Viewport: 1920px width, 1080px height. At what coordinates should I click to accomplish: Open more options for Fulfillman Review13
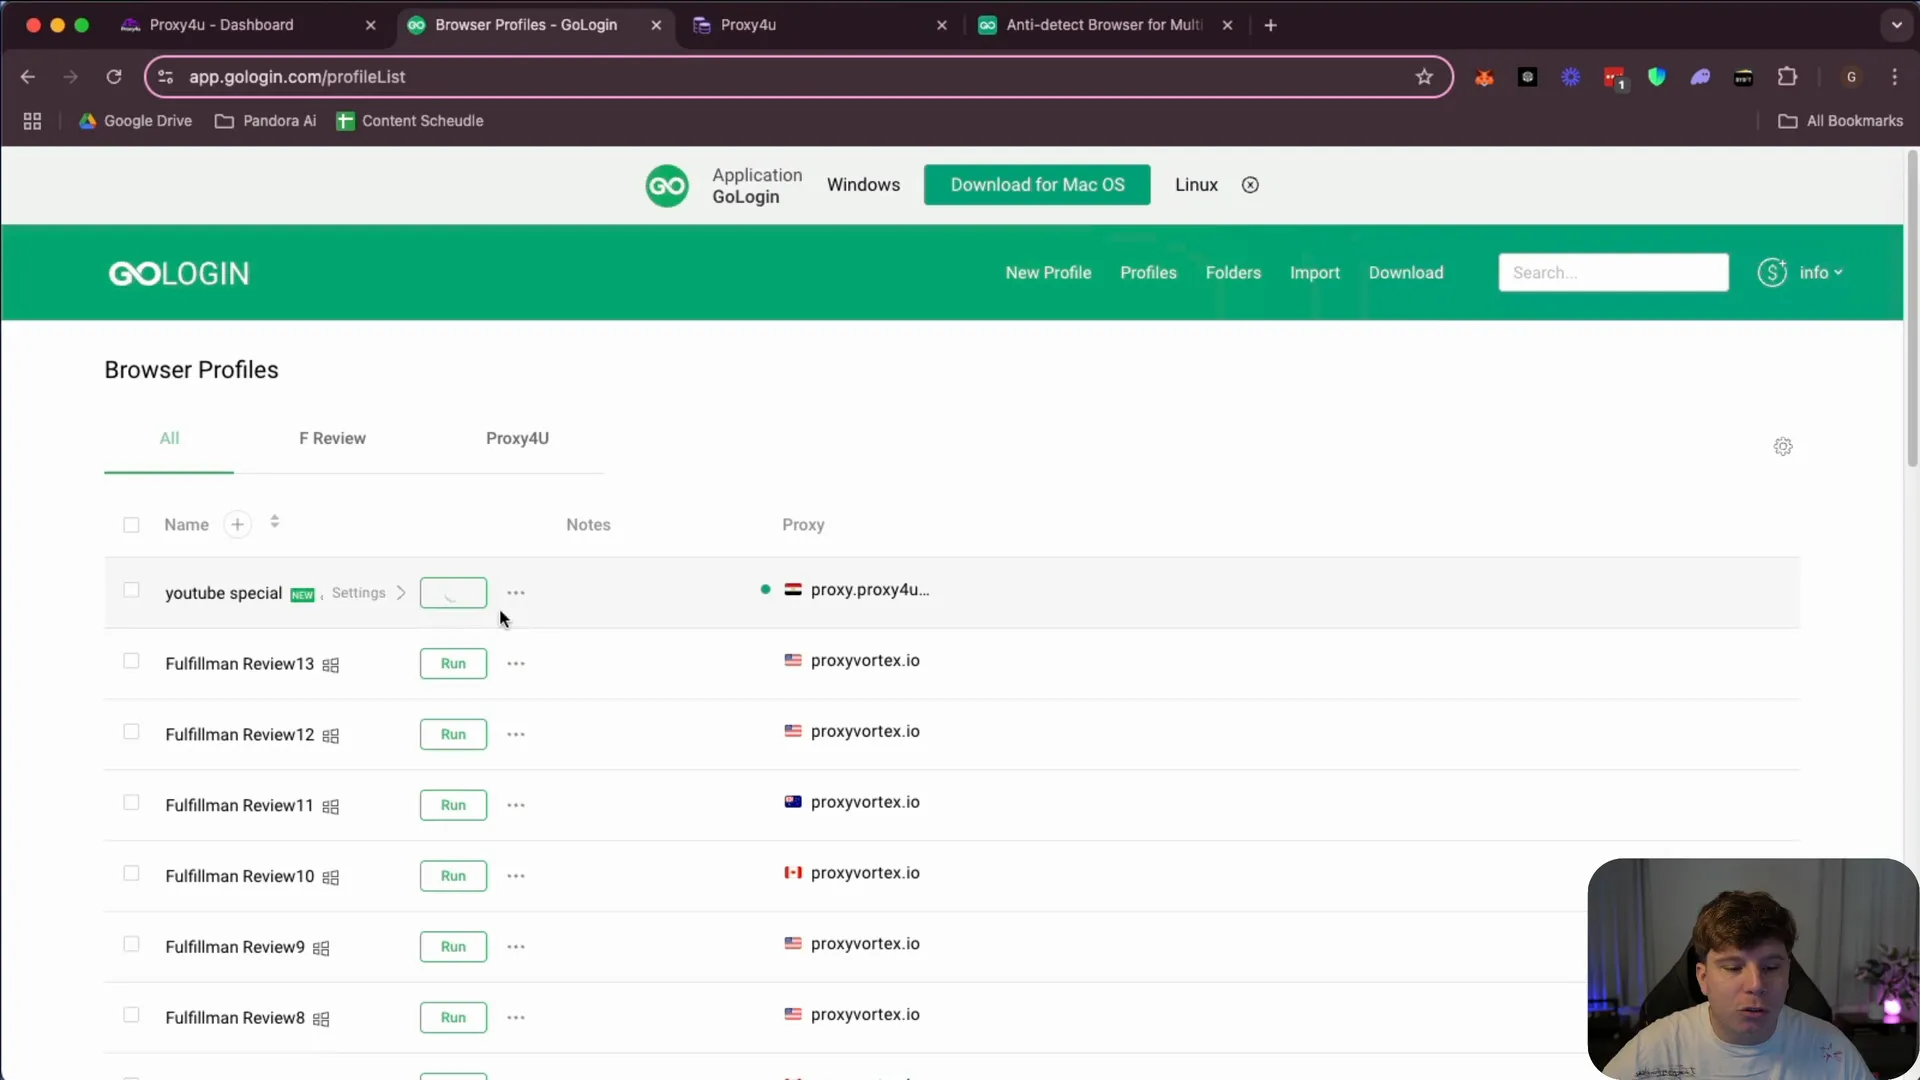tap(516, 664)
